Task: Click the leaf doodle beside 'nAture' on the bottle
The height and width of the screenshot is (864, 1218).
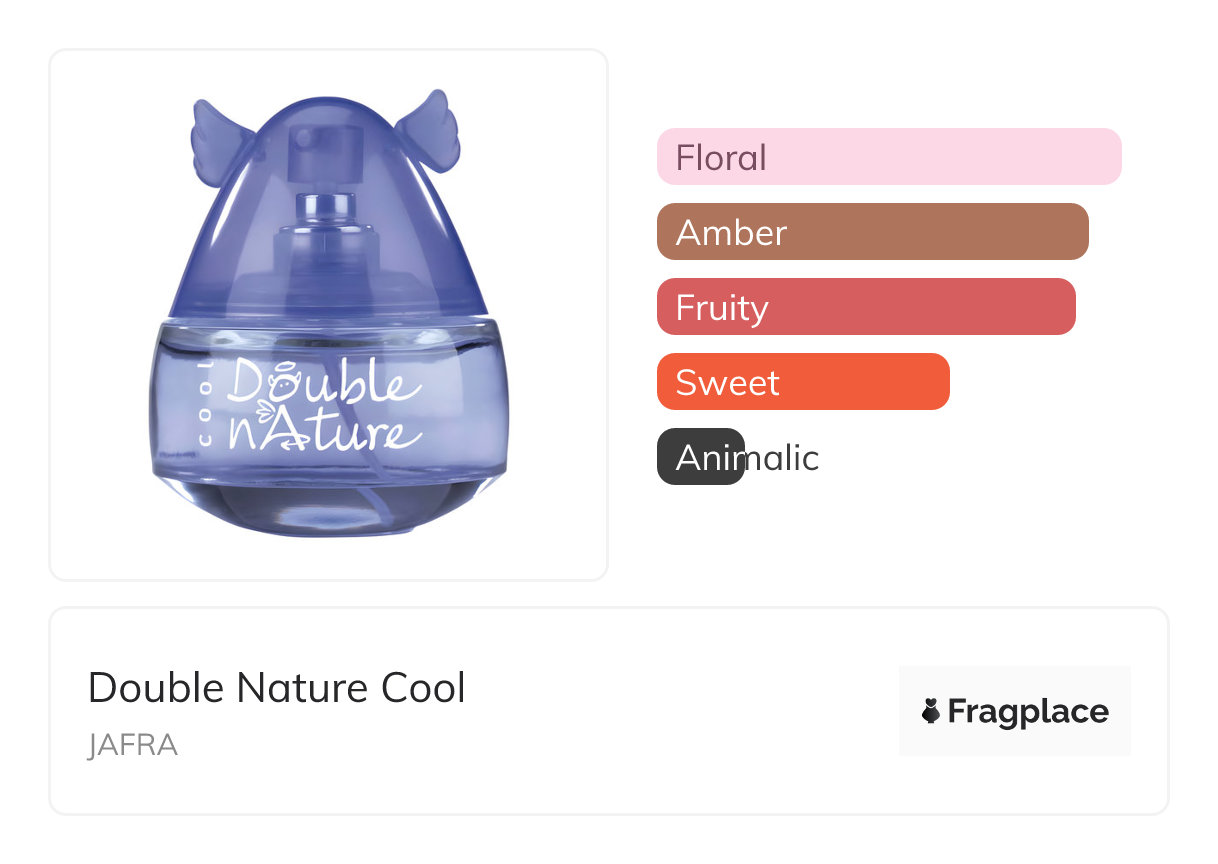Action: pos(263,409)
